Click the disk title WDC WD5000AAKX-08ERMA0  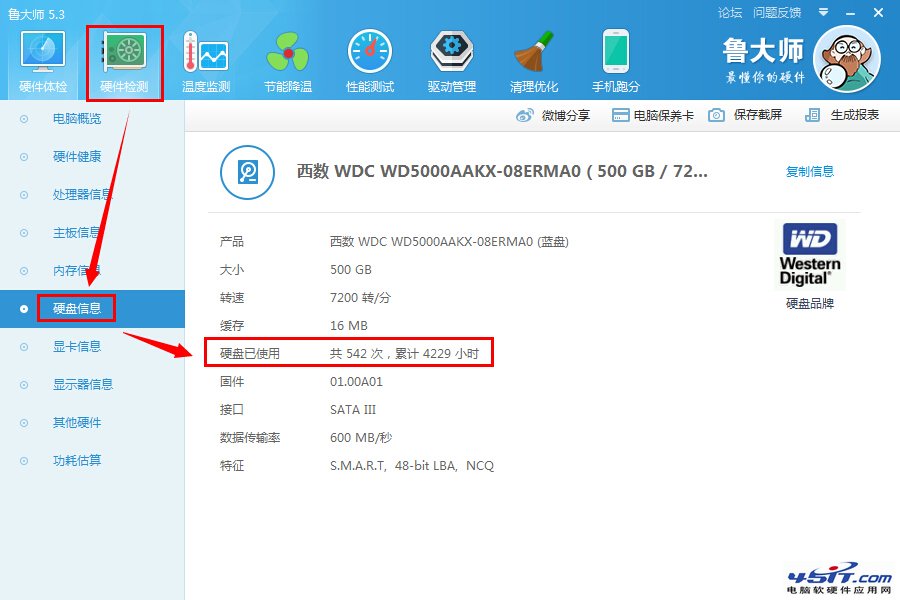502,171
